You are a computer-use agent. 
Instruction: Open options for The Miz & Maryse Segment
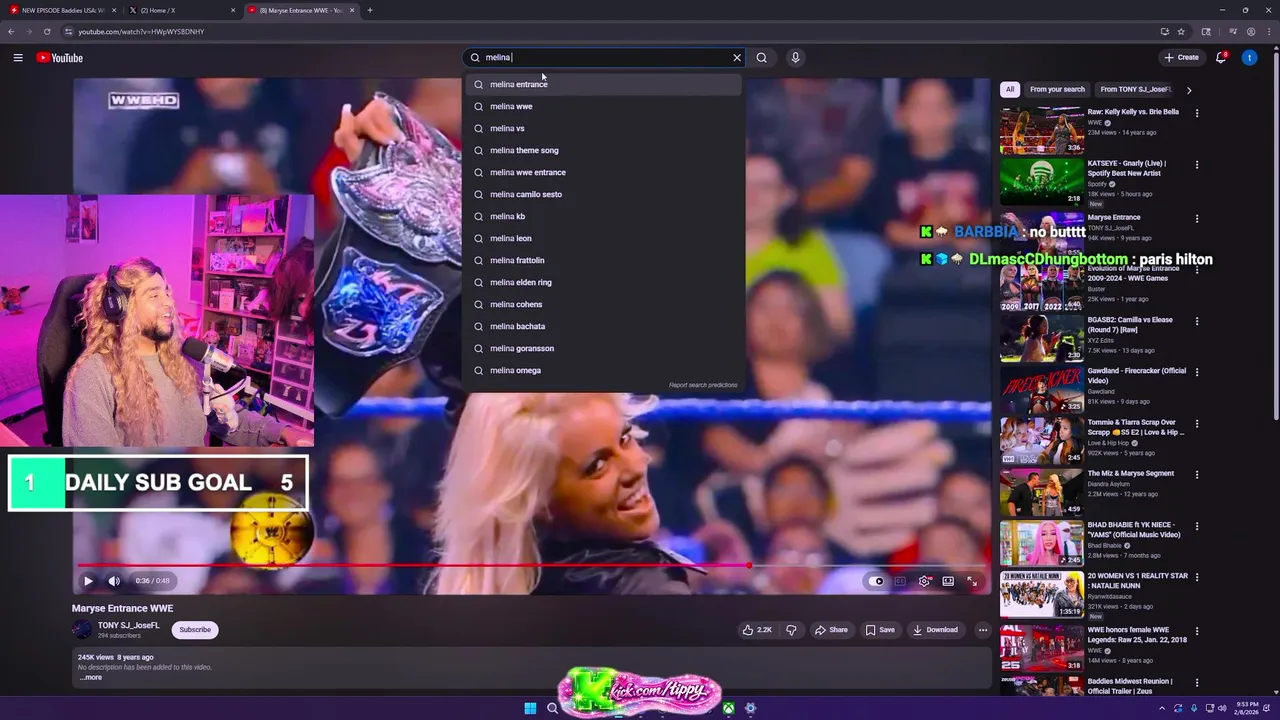tap(1197, 475)
